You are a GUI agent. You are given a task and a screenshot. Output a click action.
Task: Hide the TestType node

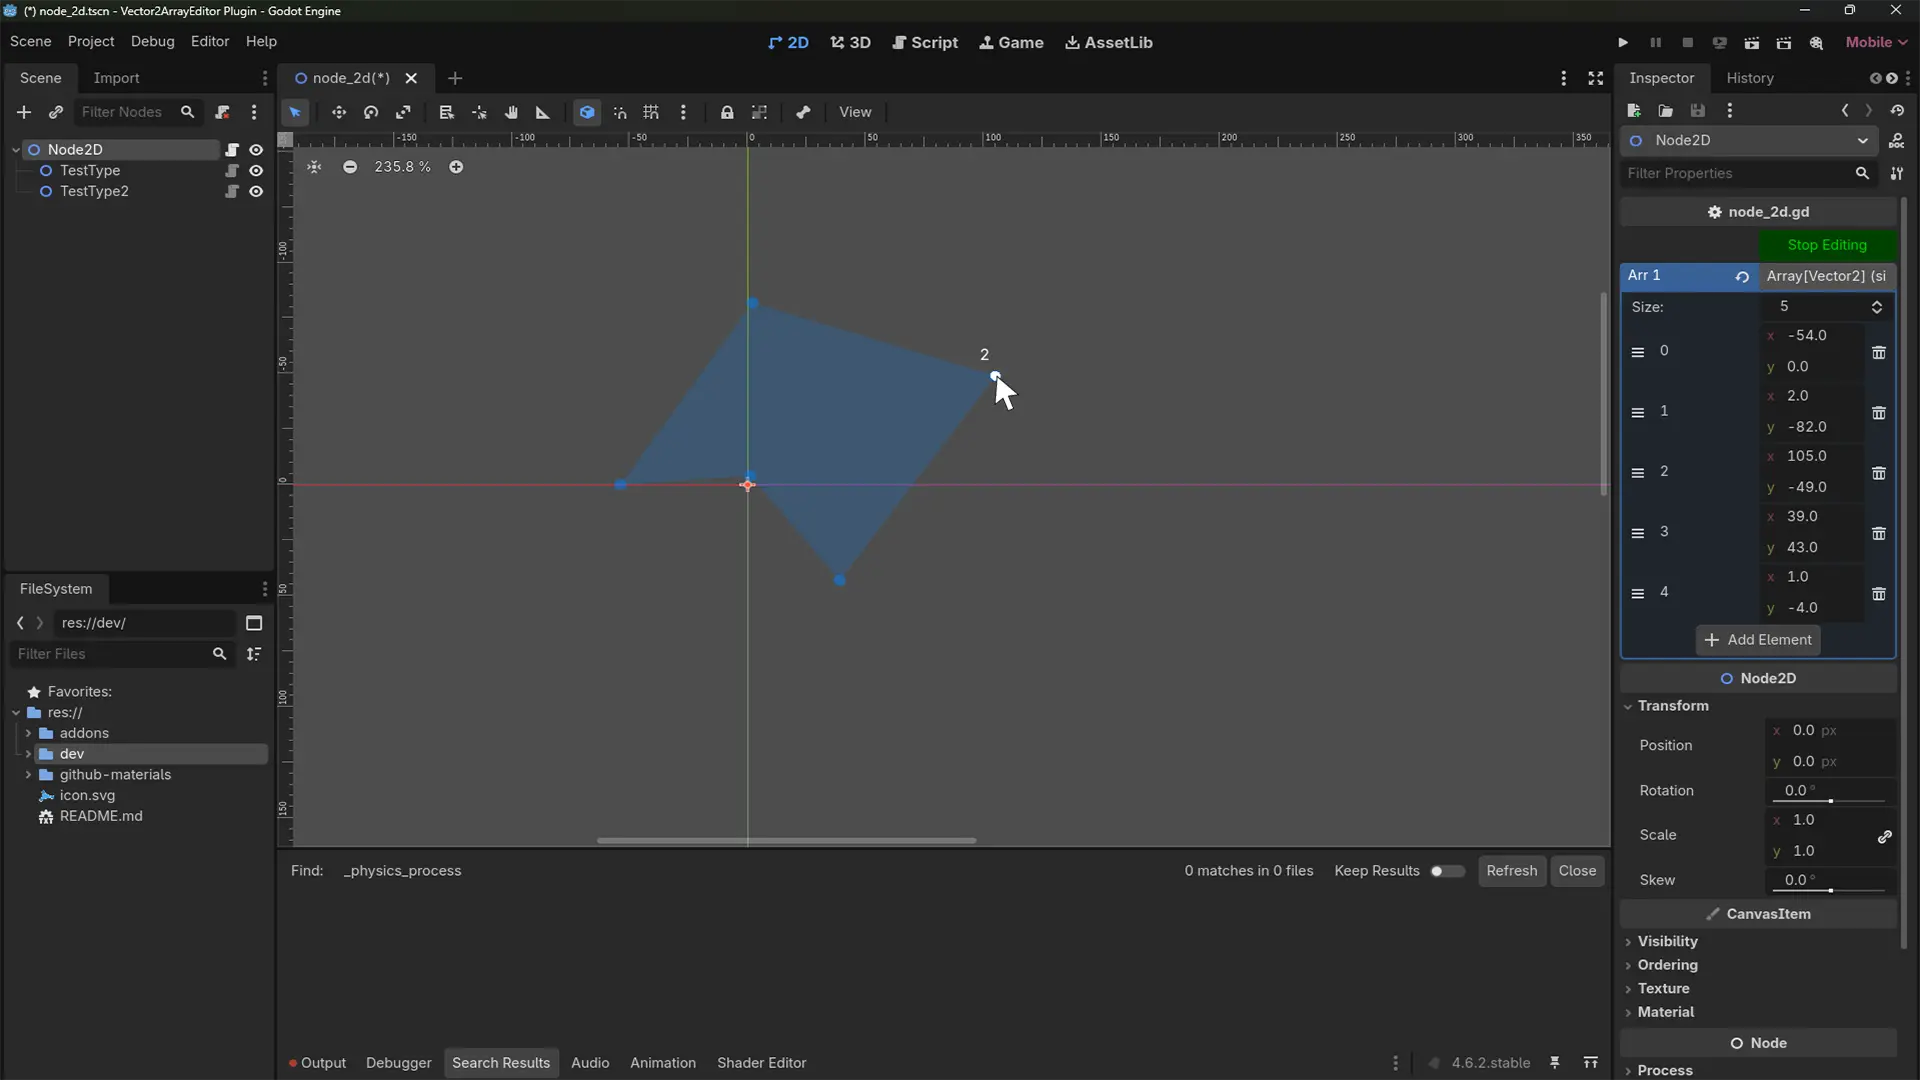(256, 171)
